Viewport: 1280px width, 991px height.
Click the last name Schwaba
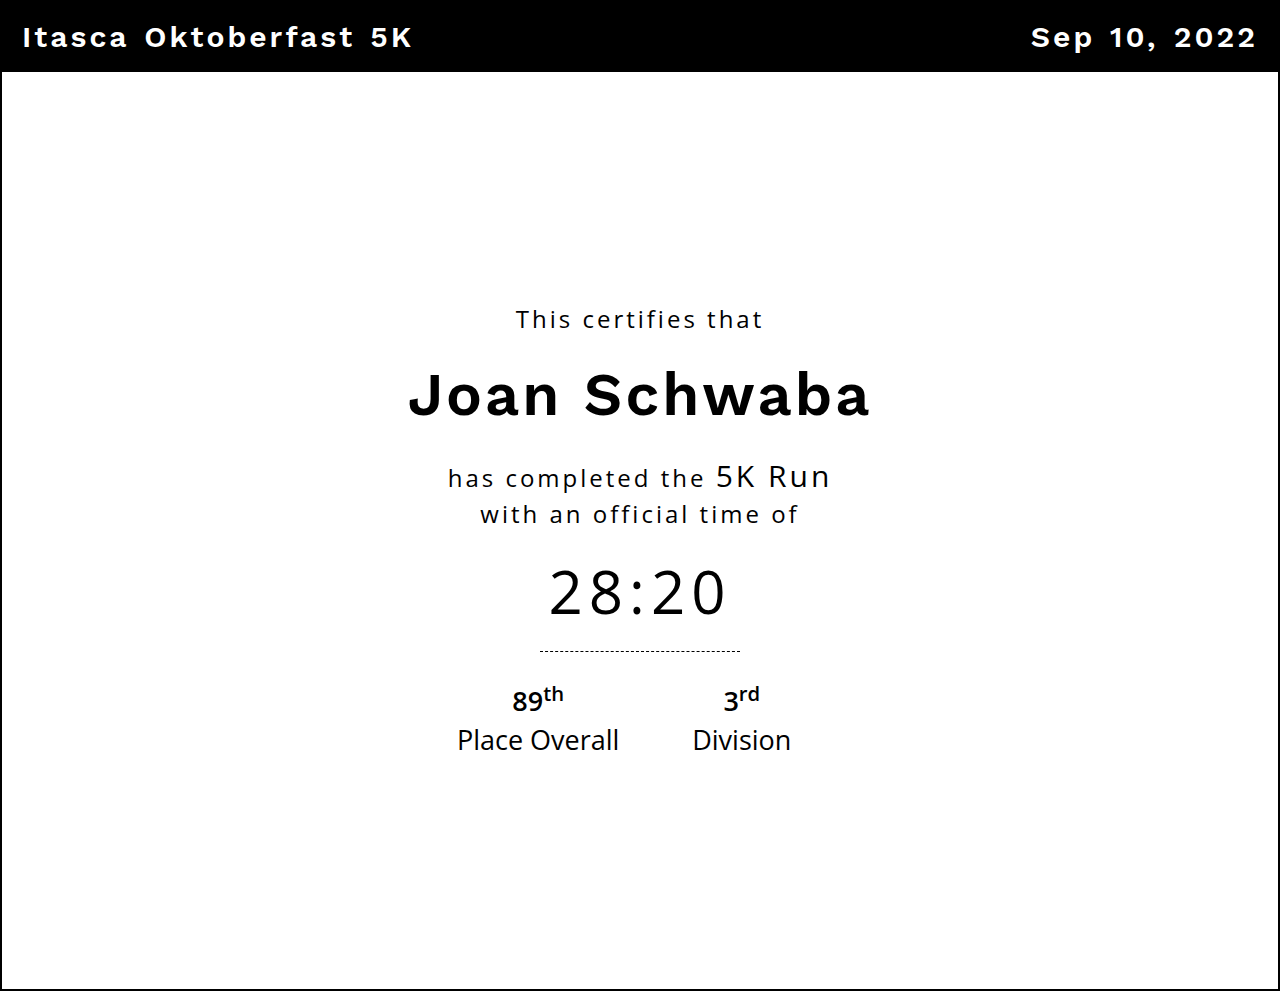(x=727, y=395)
